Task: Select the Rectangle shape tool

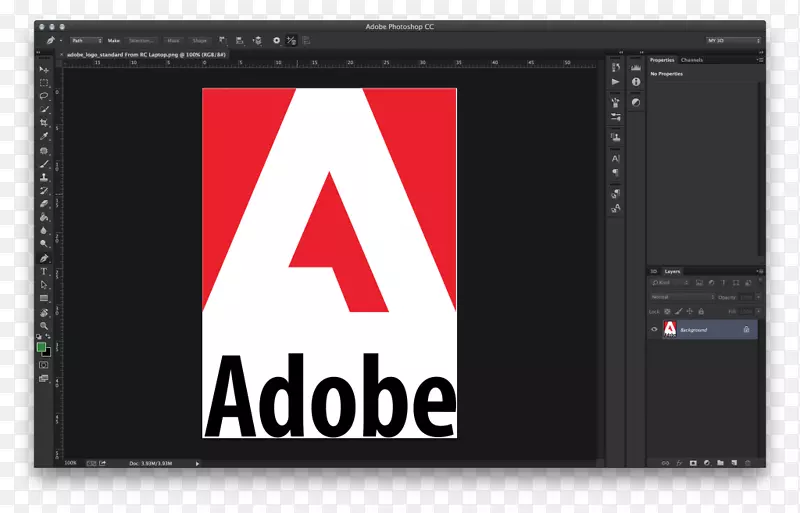Action: 44,298
